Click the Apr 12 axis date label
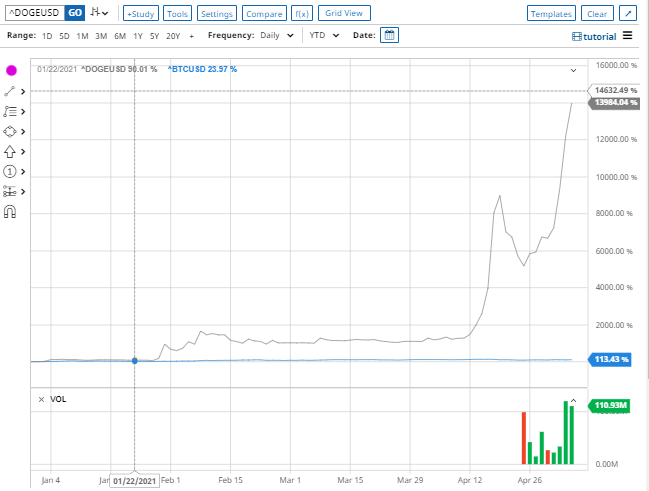649x491 pixels. [x=470, y=480]
